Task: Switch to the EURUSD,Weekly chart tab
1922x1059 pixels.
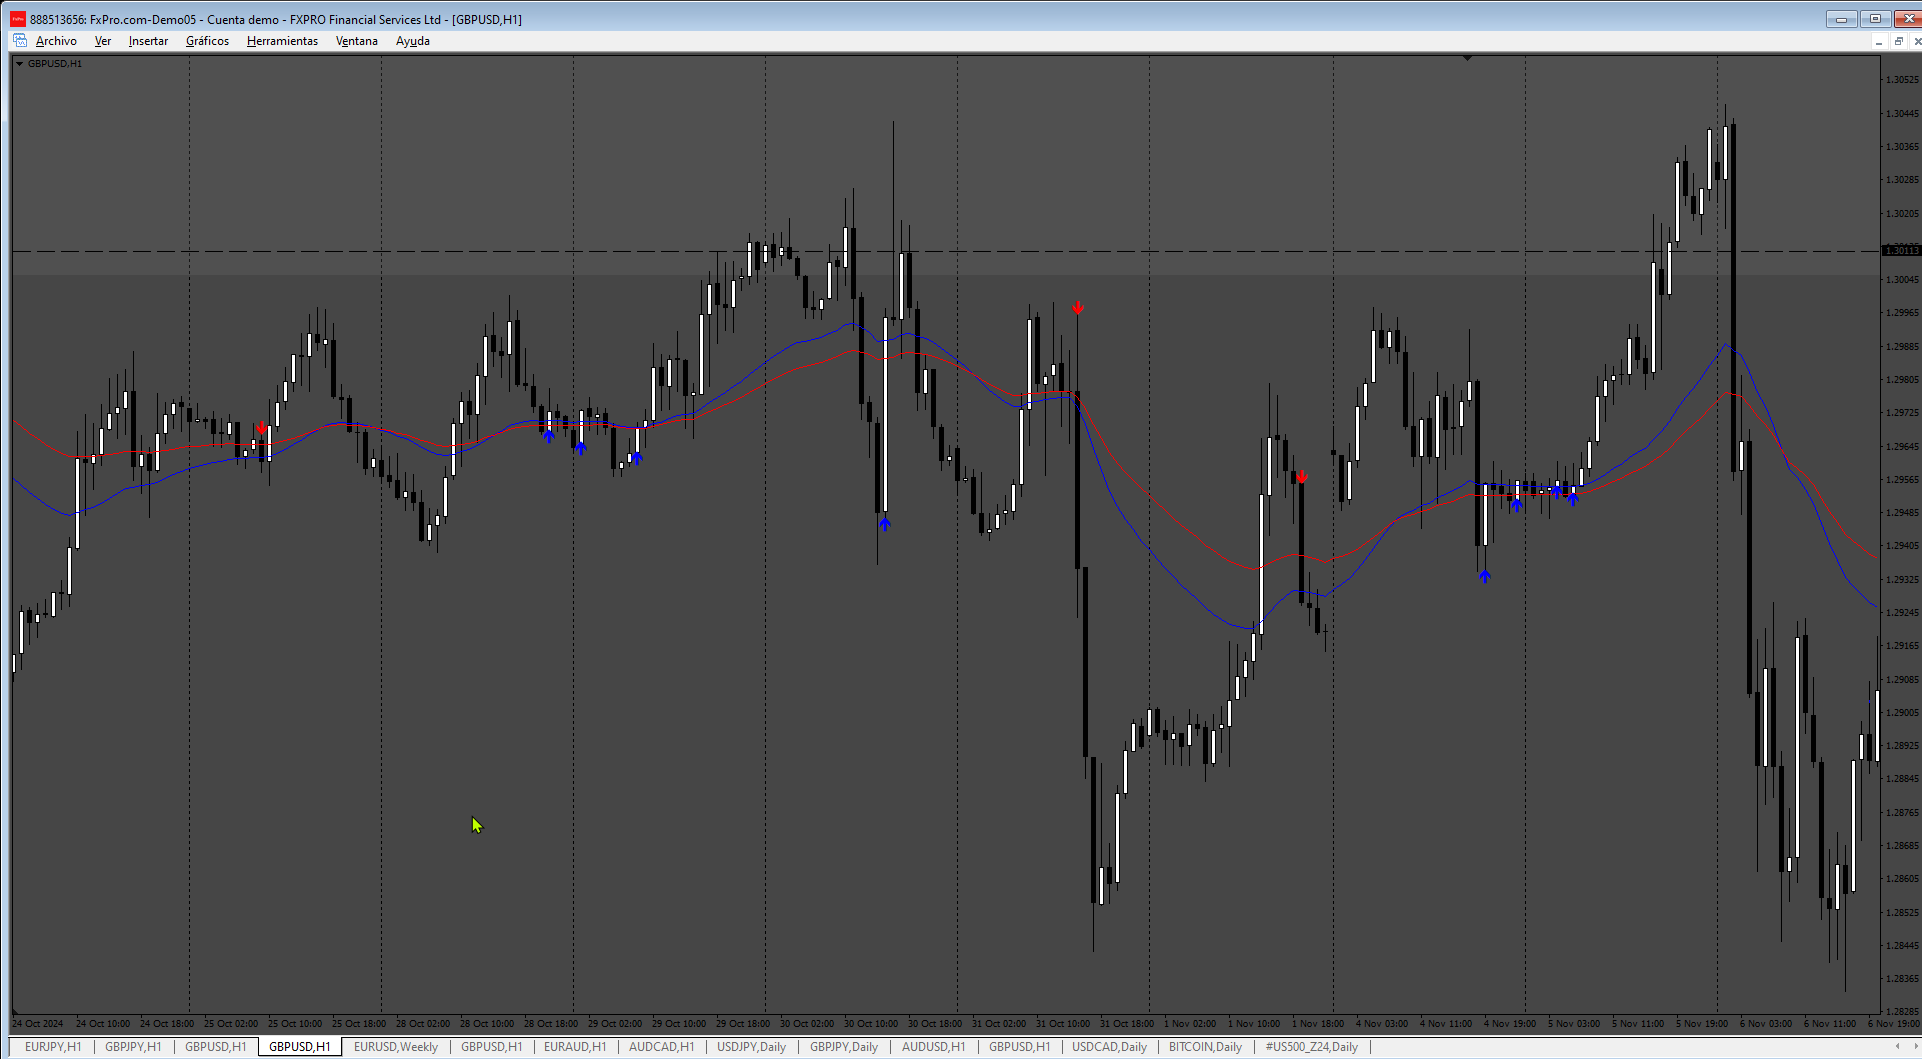Action: coord(396,1047)
